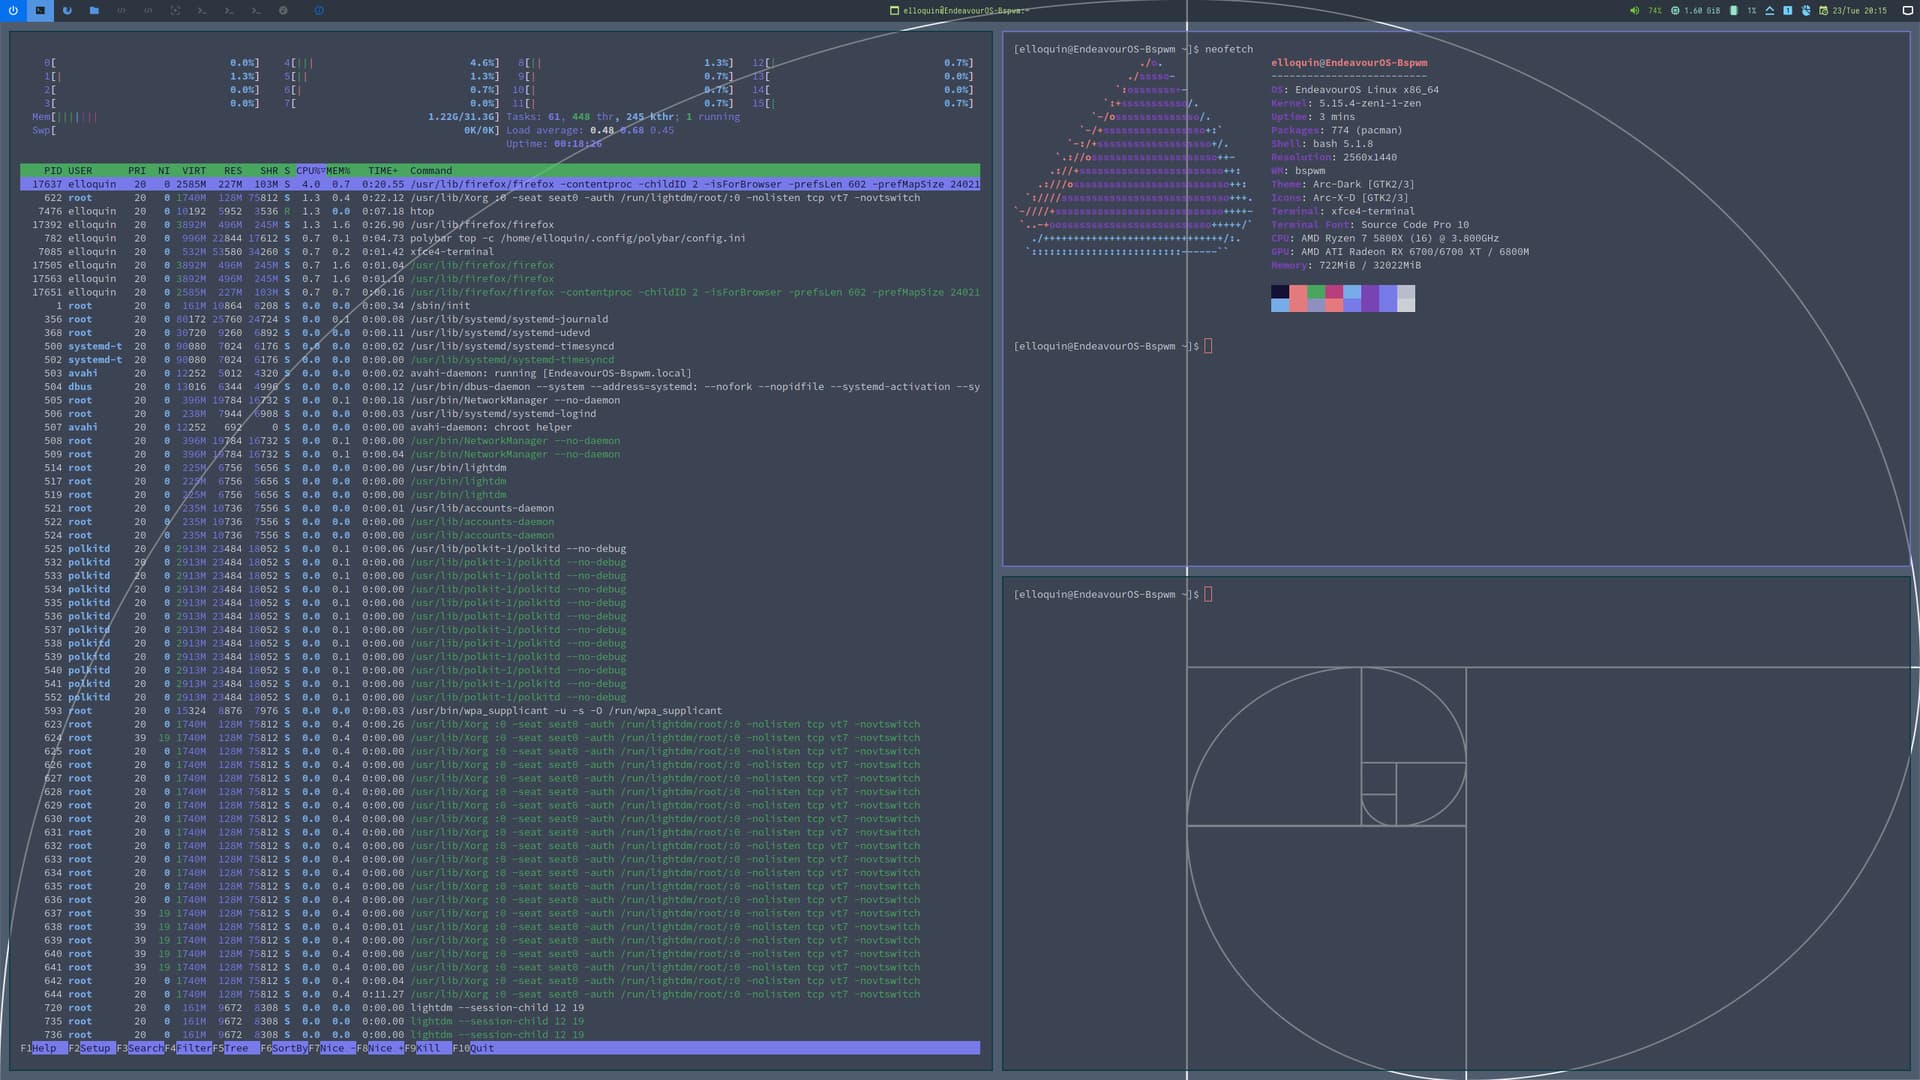Viewport: 1920px width, 1080px height.
Task: Click the blue mouse icon in polybar
Action: [1806, 10]
